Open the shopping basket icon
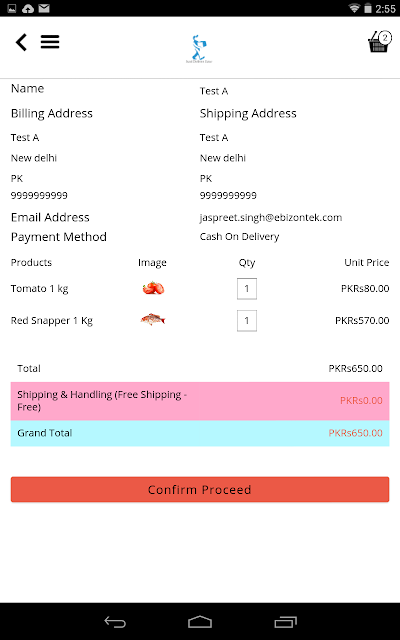 (x=380, y=42)
